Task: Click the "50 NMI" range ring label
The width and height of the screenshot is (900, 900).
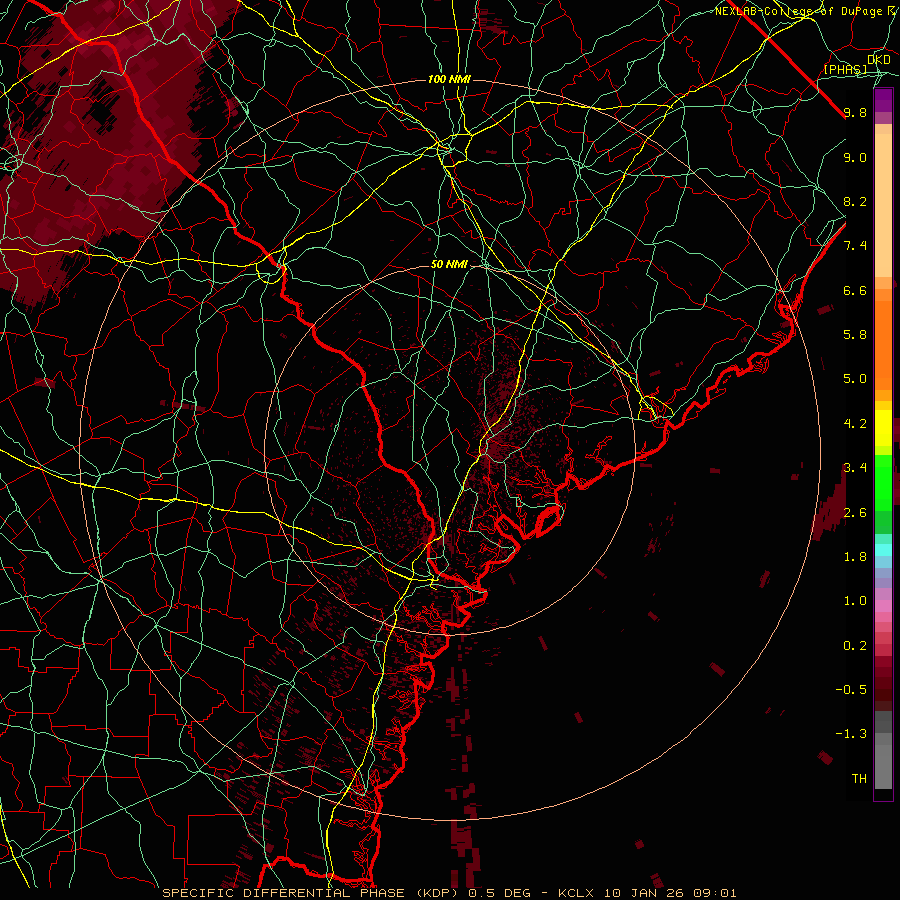Action: click(x=449, y=264)
